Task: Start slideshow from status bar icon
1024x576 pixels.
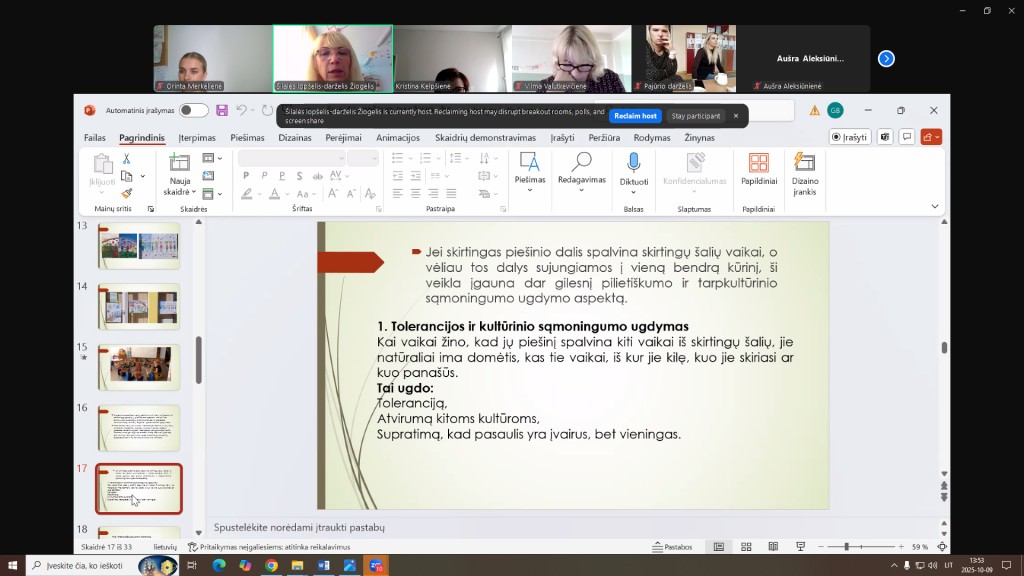Action: click(800, 547)
